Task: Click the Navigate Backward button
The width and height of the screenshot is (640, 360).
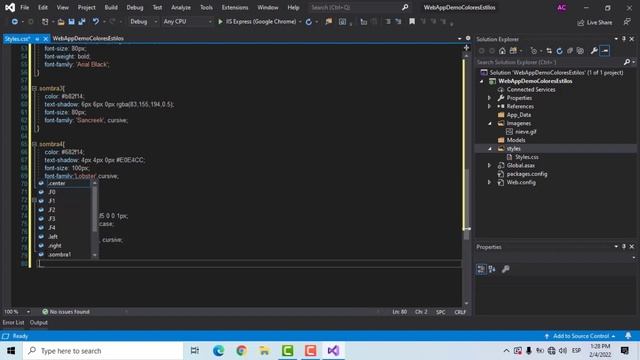Action: tap(14, 22)
